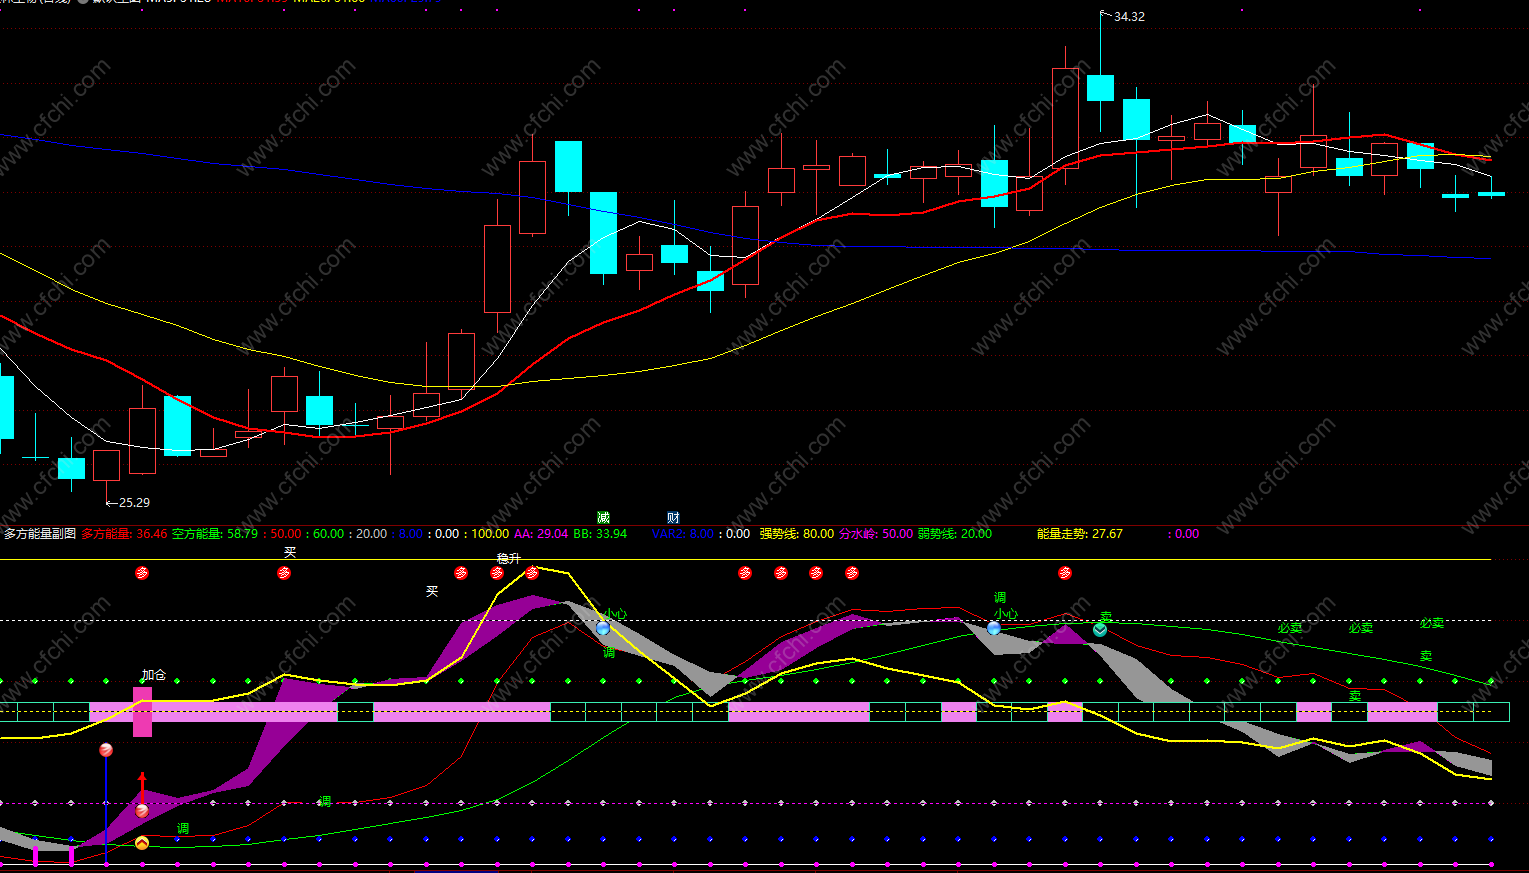Click the 财 marker under the price chart
This screenshot has width=1529, height=873.
coord(673,517)
